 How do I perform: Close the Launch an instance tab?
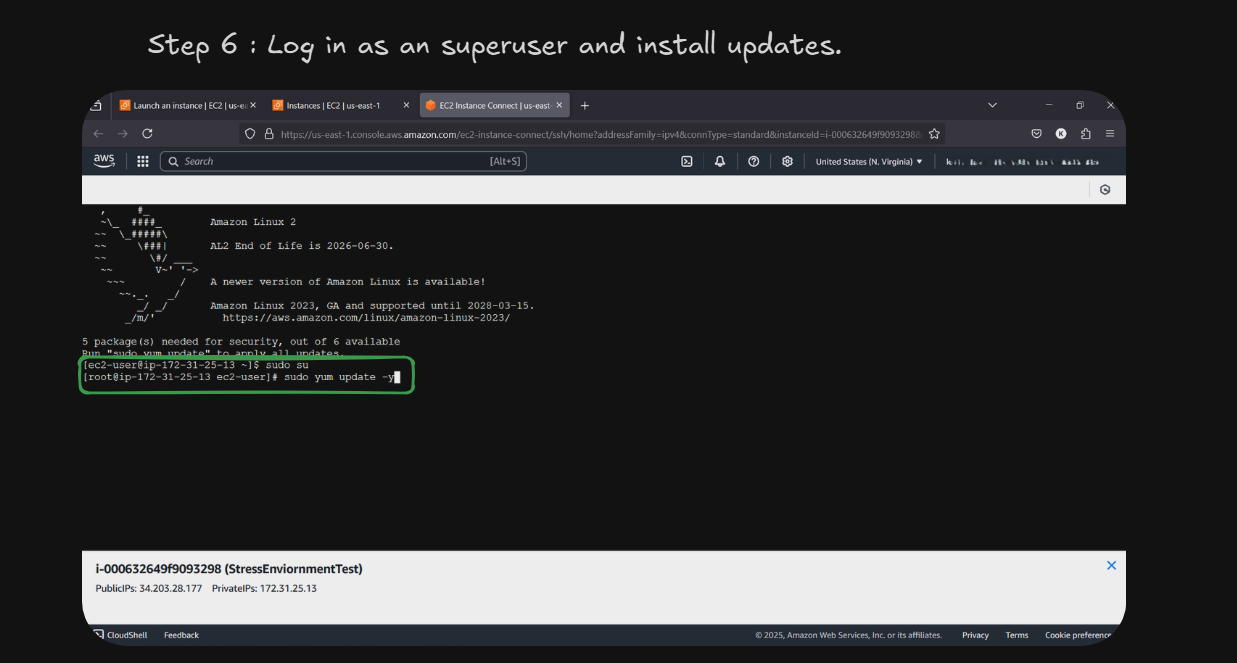(x=252, y=105)
